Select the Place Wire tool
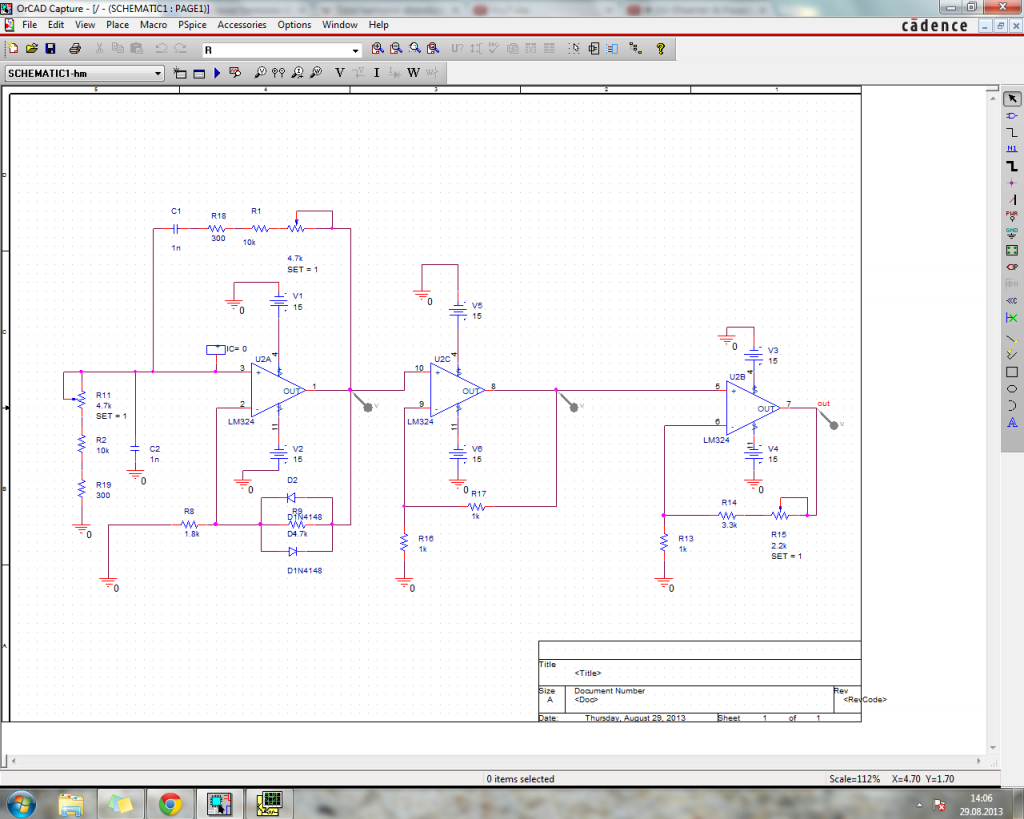Screen dimensions: 1024x819 (x=1012, y=132)
